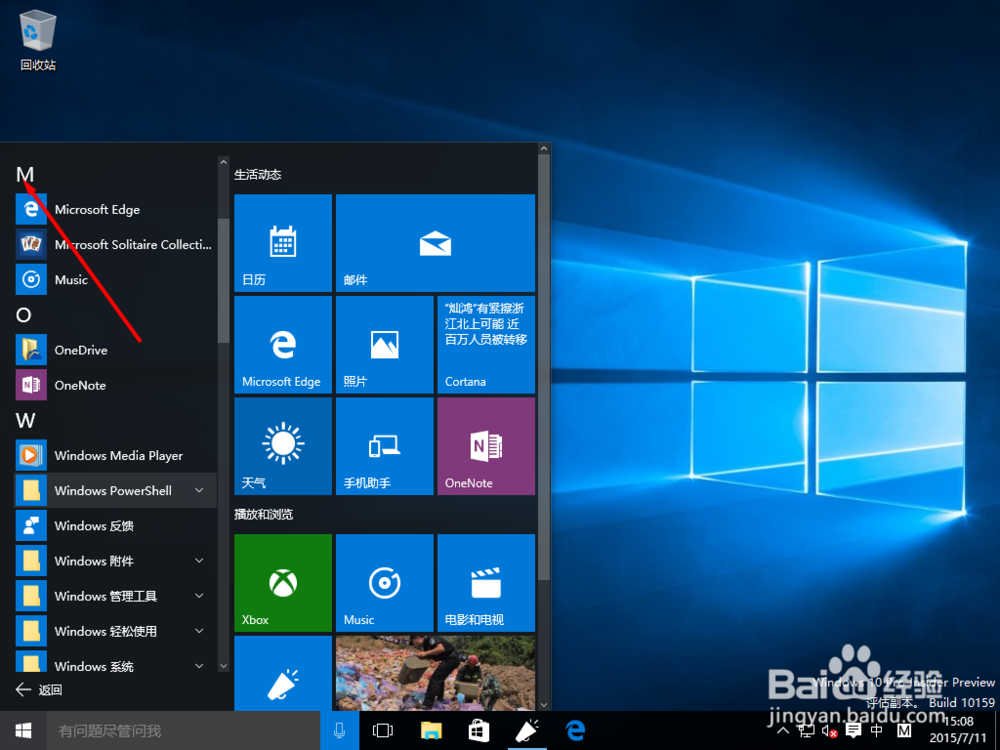Launch Microsoft Solitaire Collection from the list
1000x750 pixels.
(115, 244)
